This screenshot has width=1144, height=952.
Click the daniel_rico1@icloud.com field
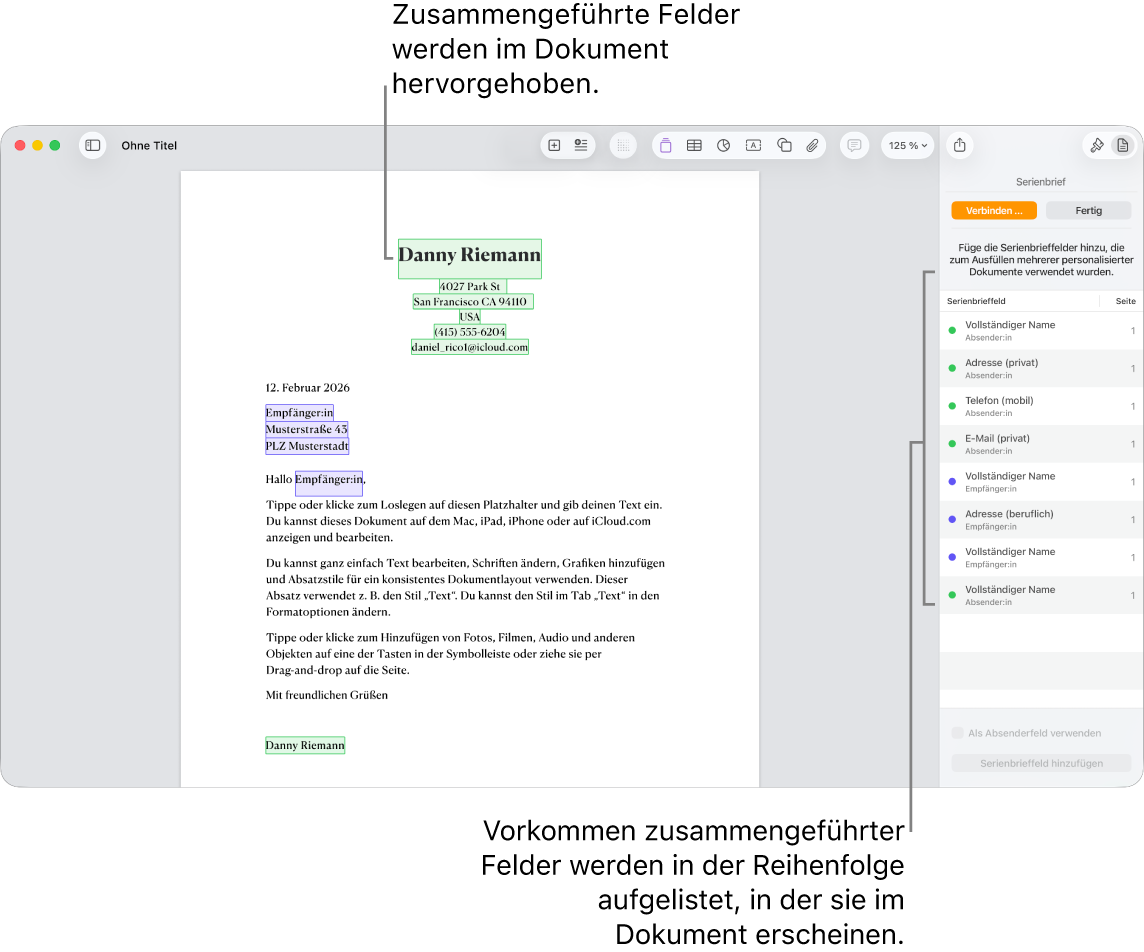(x=470, y=347)
